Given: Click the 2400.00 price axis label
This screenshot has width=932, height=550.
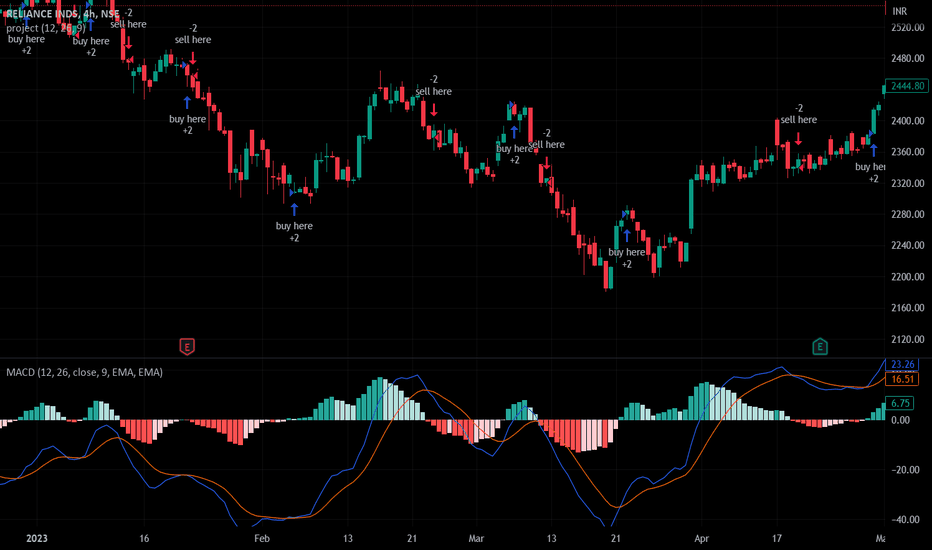Looking at the screenshot, I should tap(908, 121).
